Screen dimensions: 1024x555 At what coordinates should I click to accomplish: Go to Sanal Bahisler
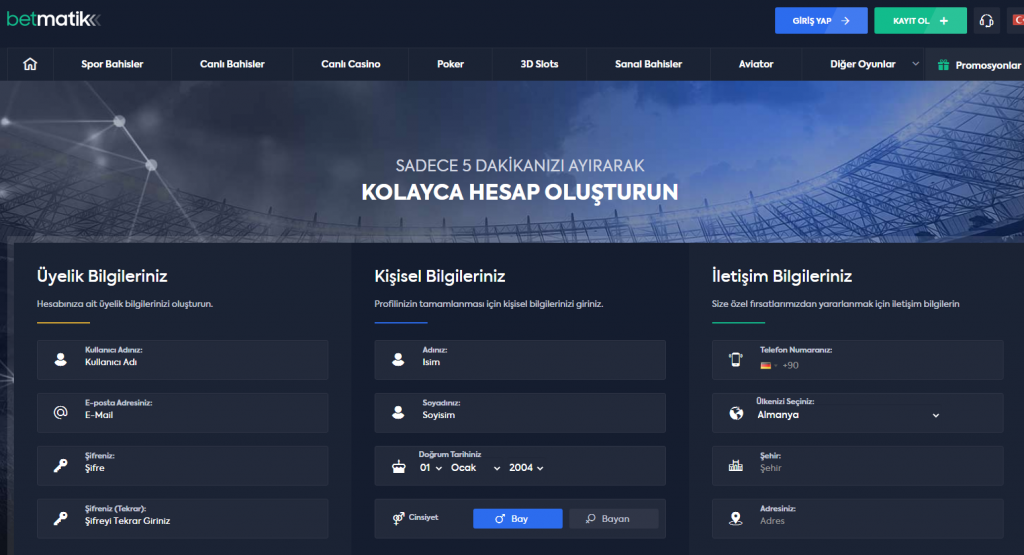(x=648, y=64)
